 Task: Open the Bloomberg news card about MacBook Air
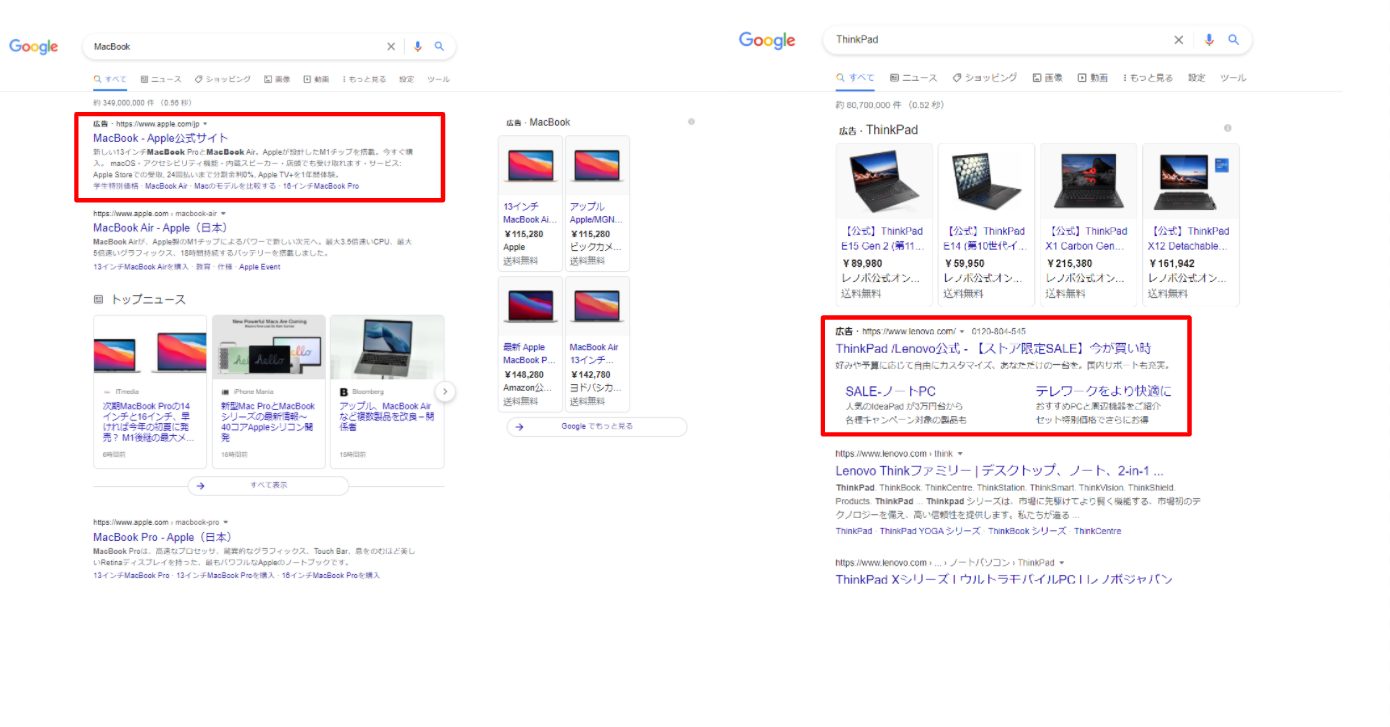387,391
